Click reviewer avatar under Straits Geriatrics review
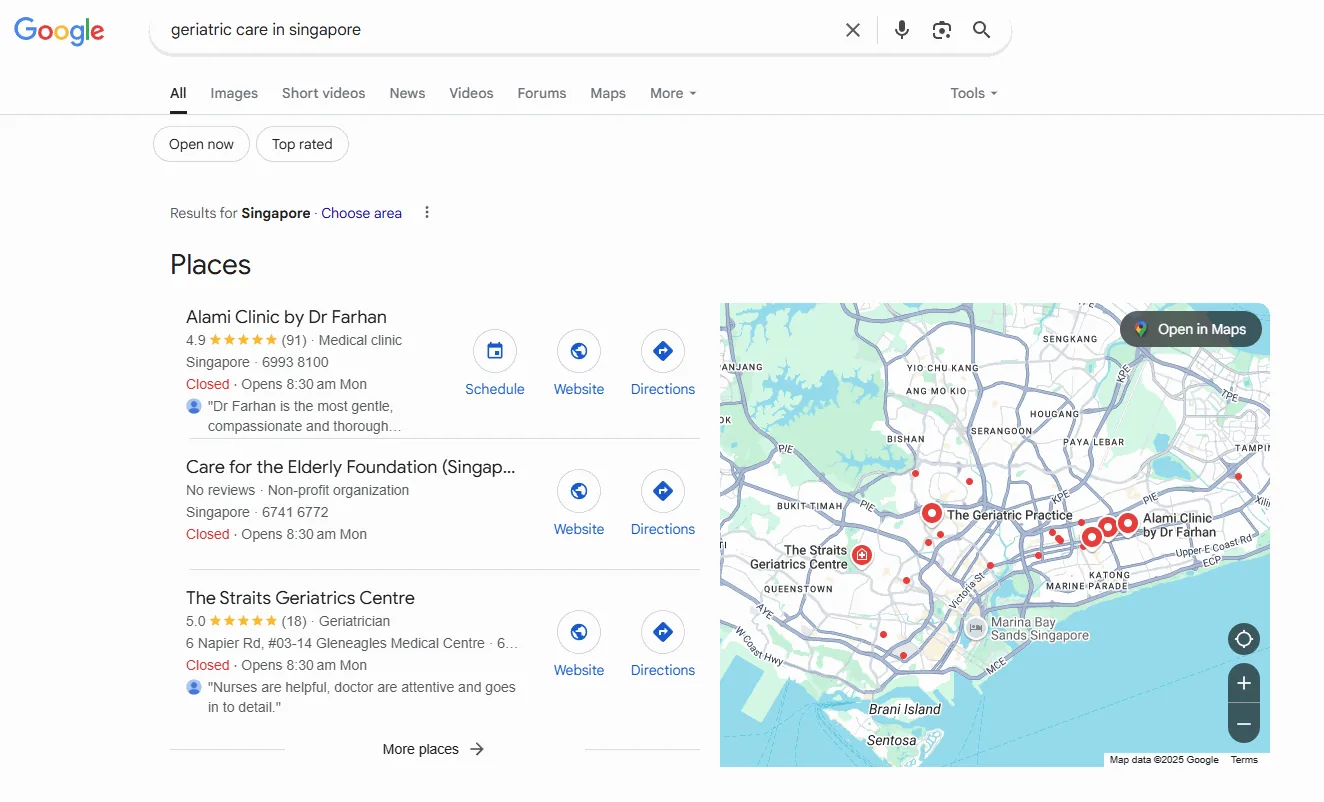This screenshot has width=1324, height=802. [x=194, y=687]
